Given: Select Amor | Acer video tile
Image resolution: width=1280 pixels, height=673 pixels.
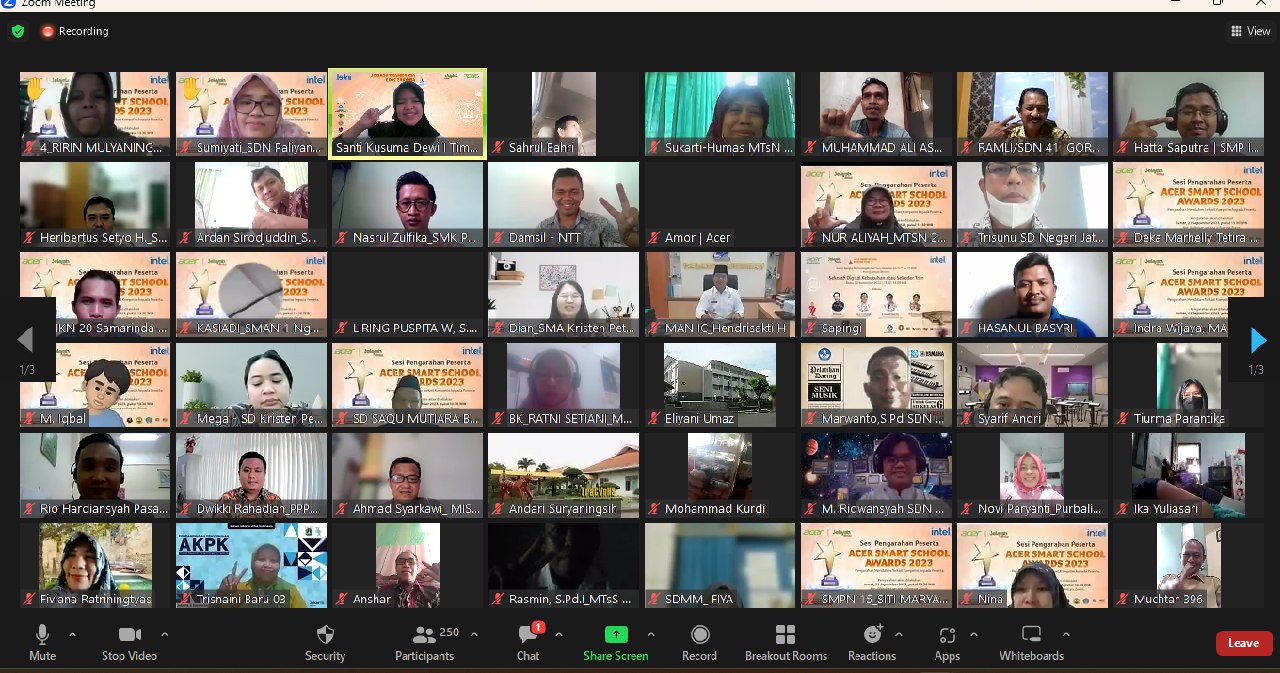Looking at the screenshot, I should click(x=720, y=204).
